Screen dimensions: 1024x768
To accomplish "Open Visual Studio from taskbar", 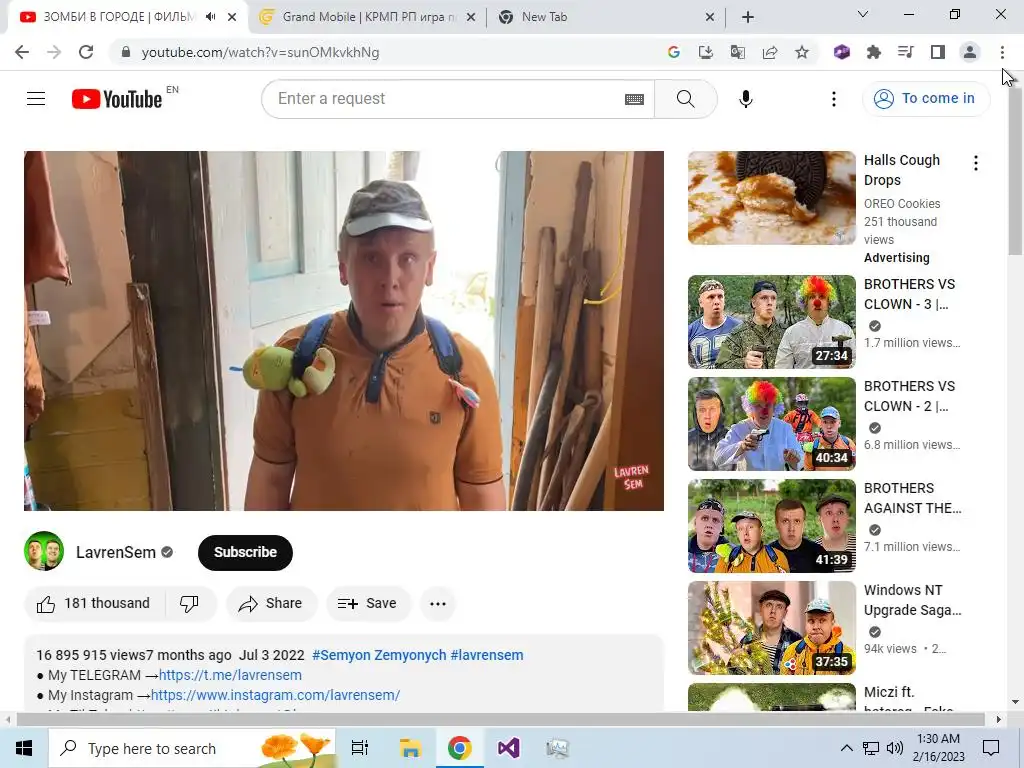I will [x=508, y=748].
